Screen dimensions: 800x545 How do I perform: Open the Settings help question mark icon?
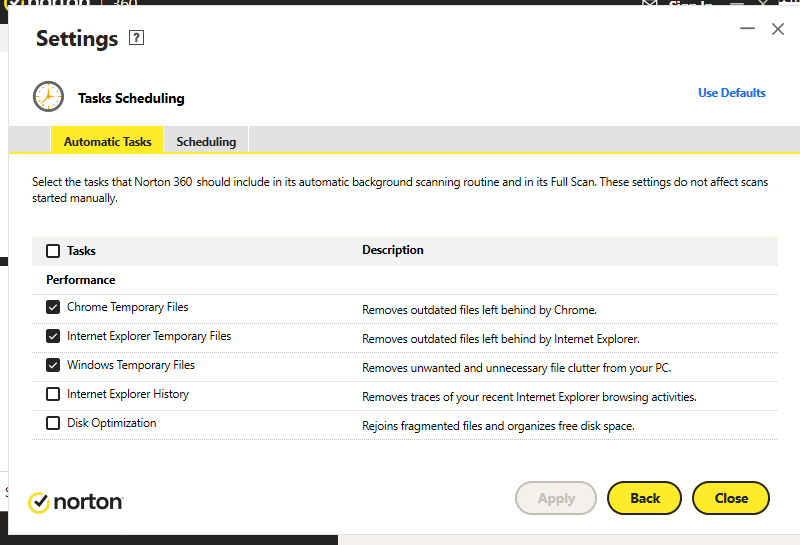pos(136,38)
